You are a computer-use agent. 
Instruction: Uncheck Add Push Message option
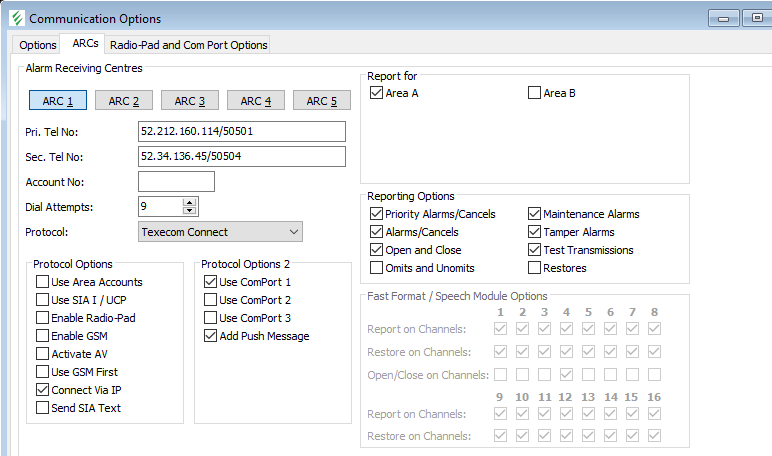[x=210, y=336]
